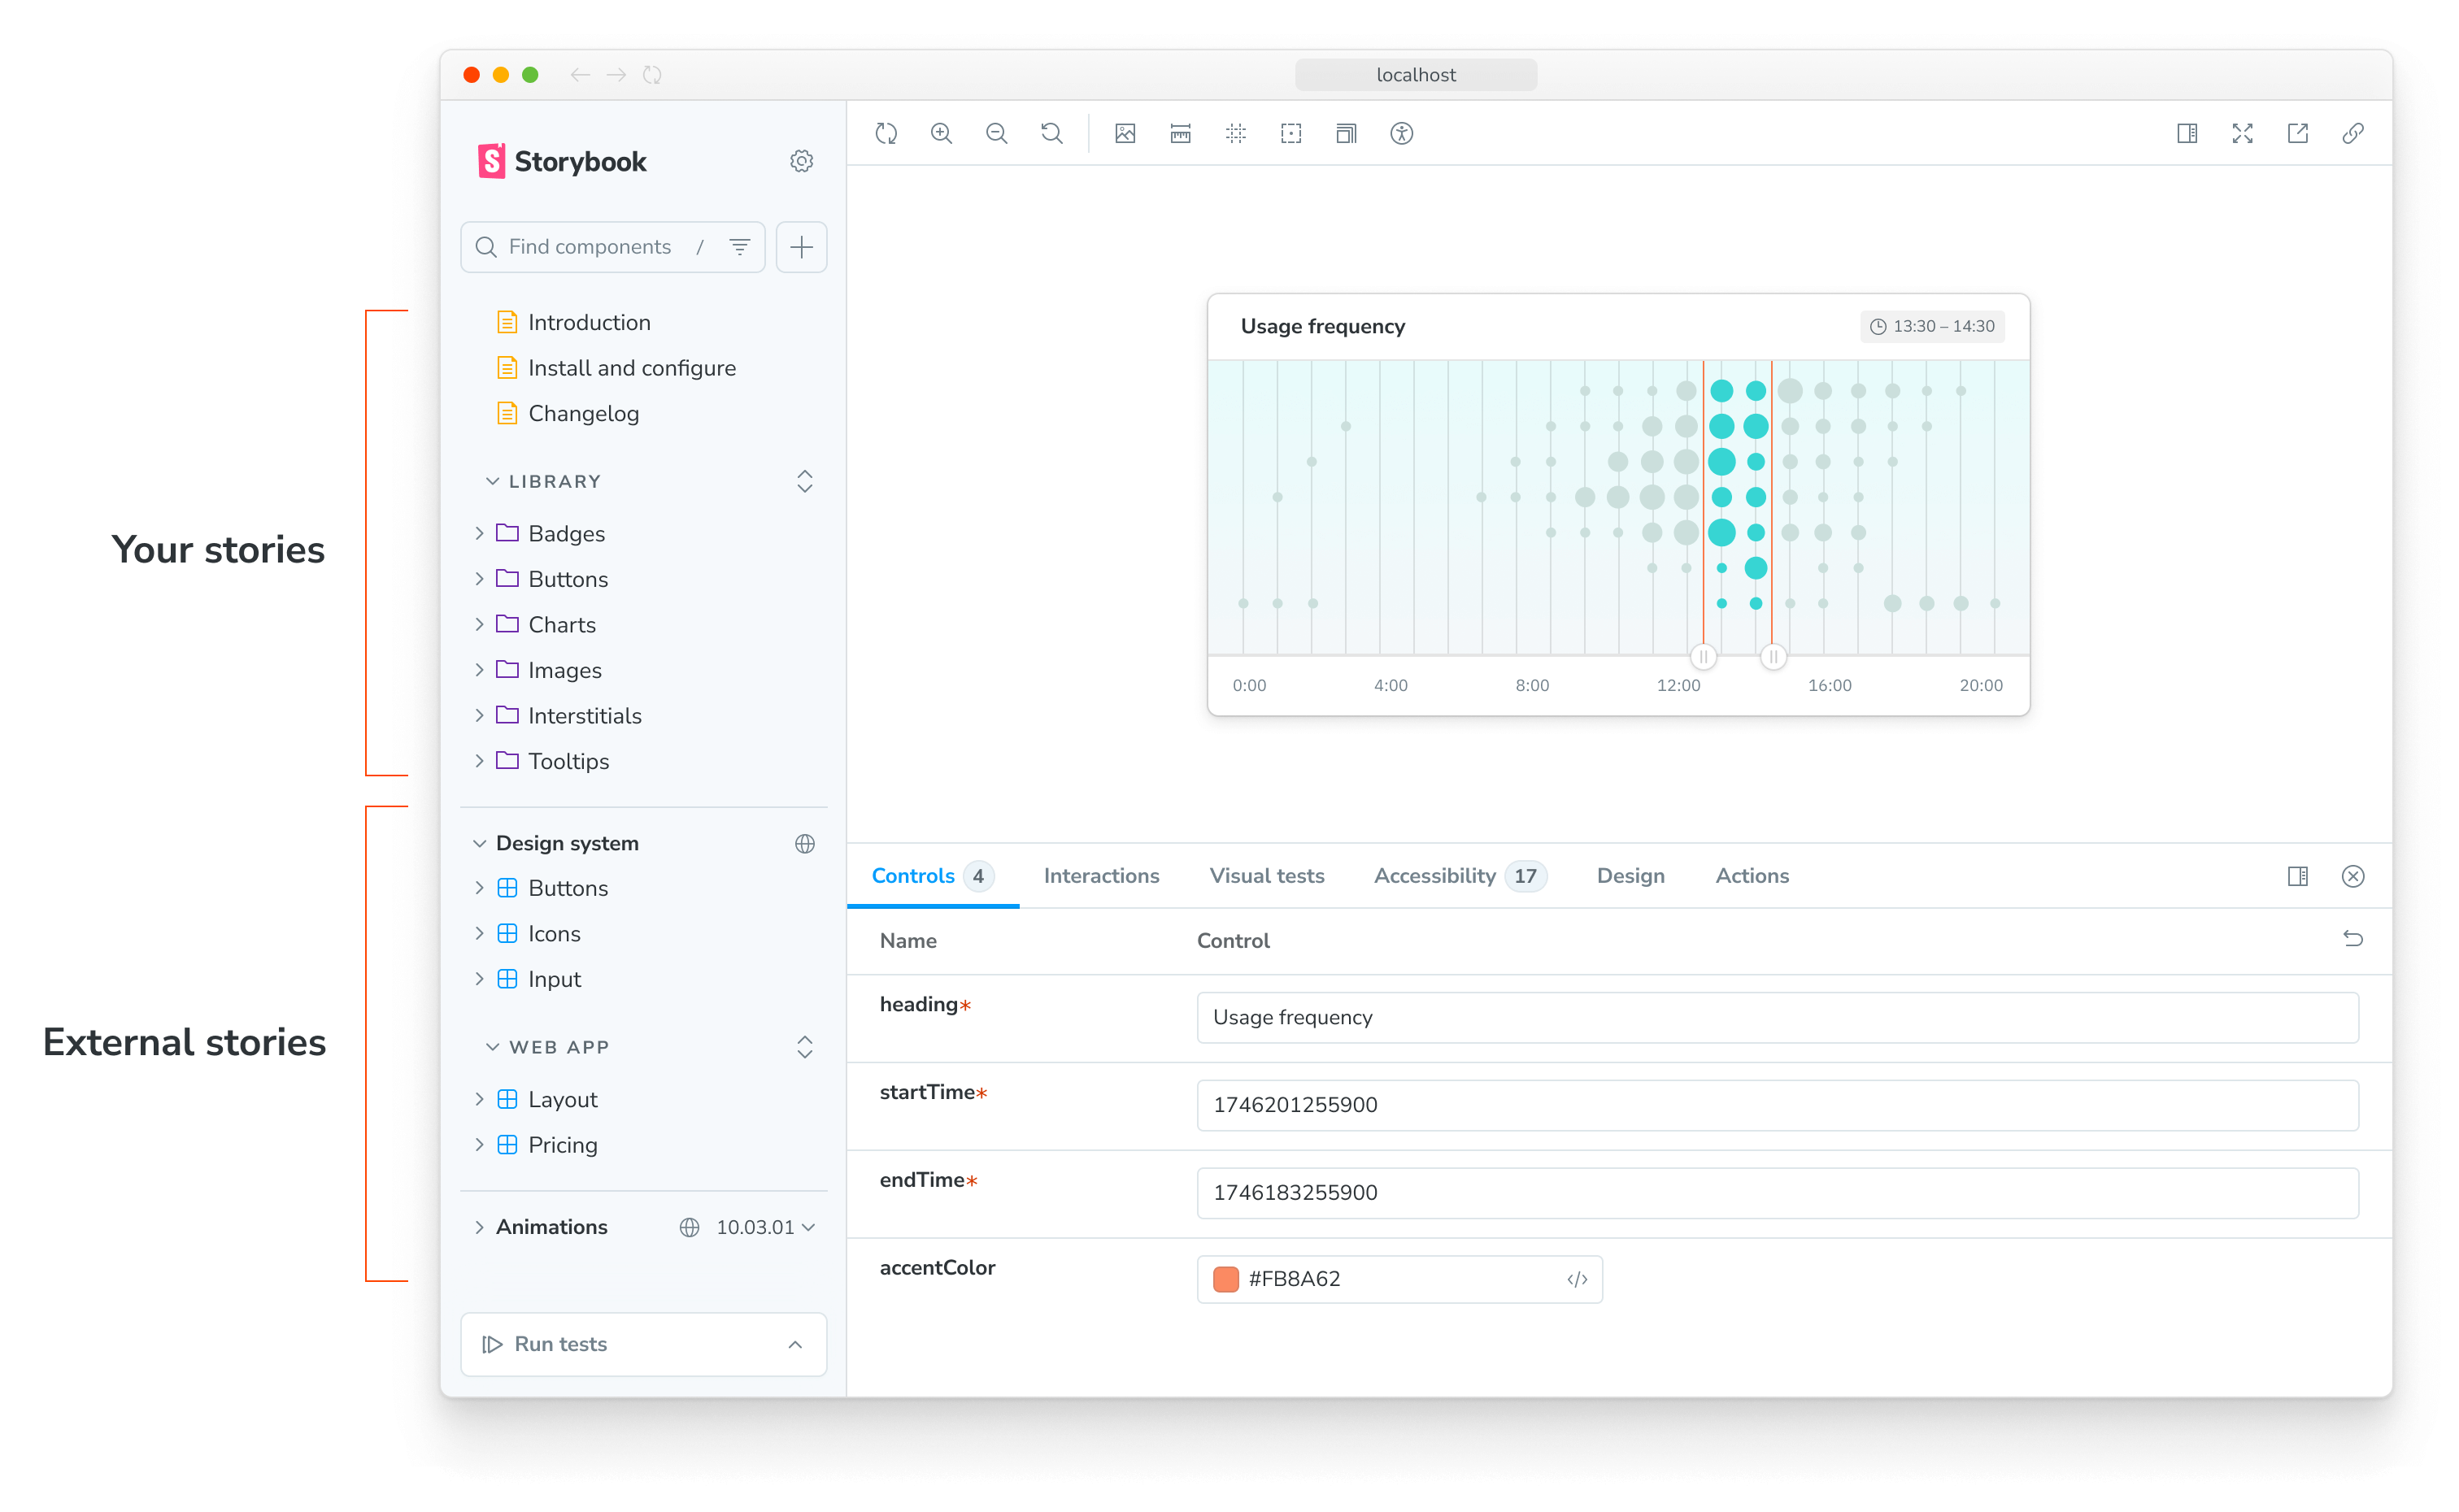This screenshot has height=1512, width=2459.
Task: Click the zoom in toolbar icon
Action: tap(941, 133)
